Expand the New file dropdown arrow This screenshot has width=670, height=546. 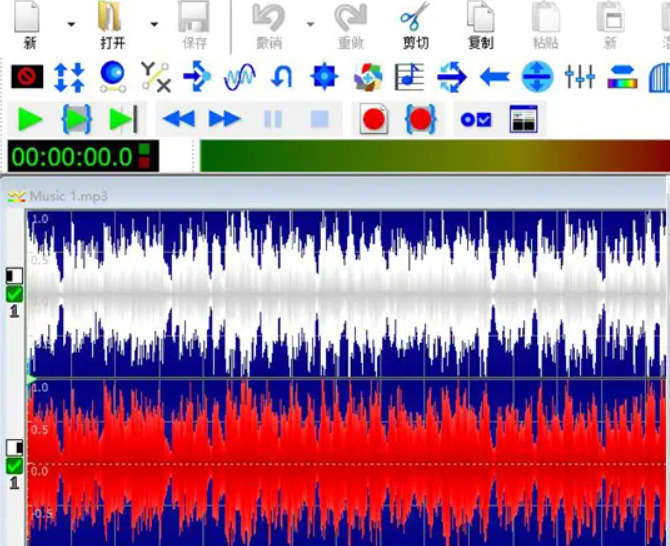tap(71, 24)
